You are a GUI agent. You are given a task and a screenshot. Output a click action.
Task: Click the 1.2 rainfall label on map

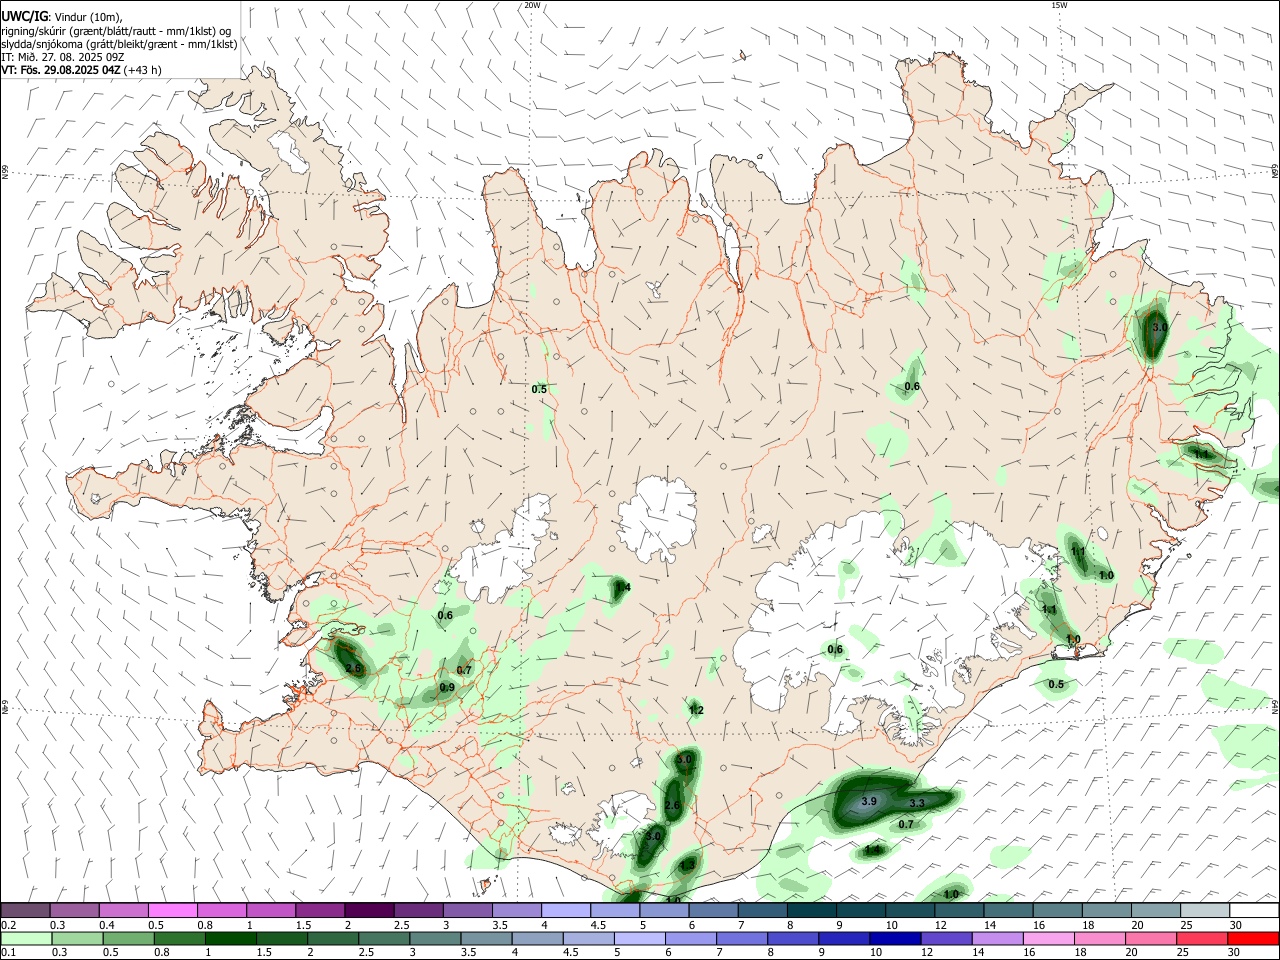point(696,710)
